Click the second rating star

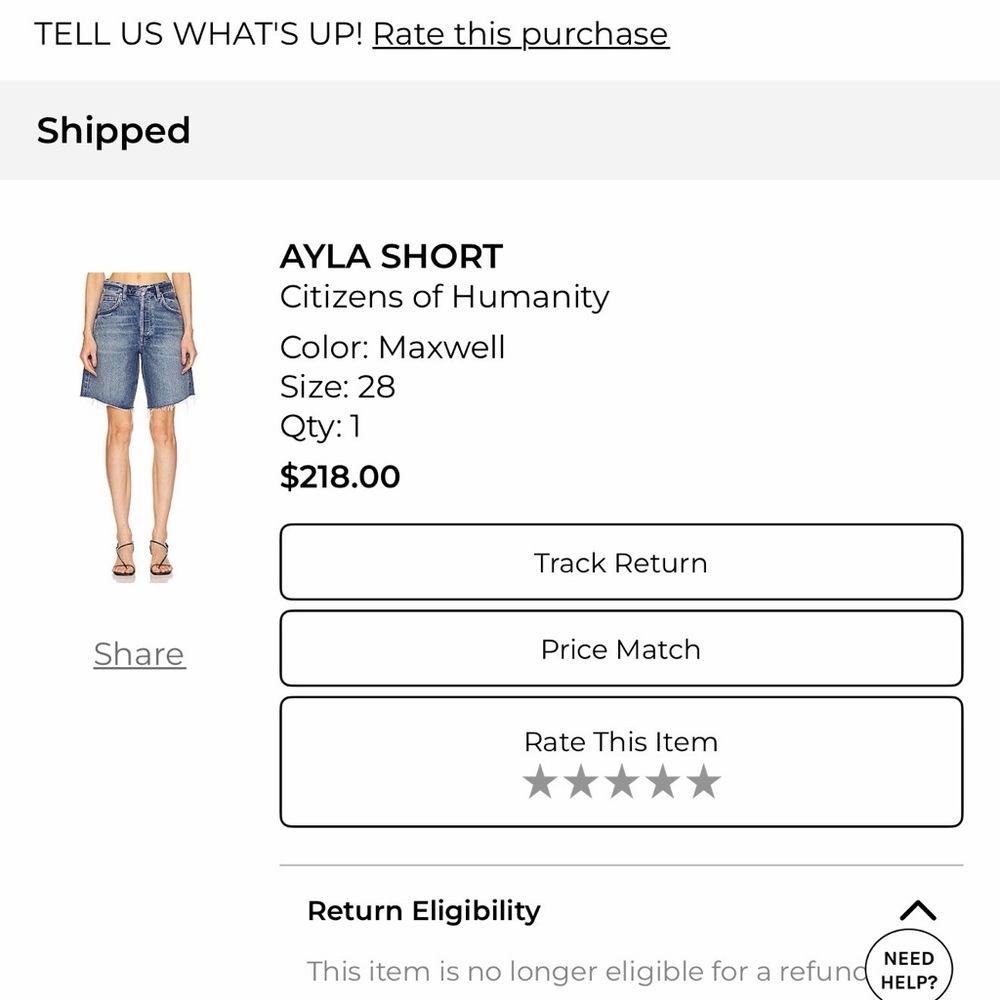click(x=581, y=781)
